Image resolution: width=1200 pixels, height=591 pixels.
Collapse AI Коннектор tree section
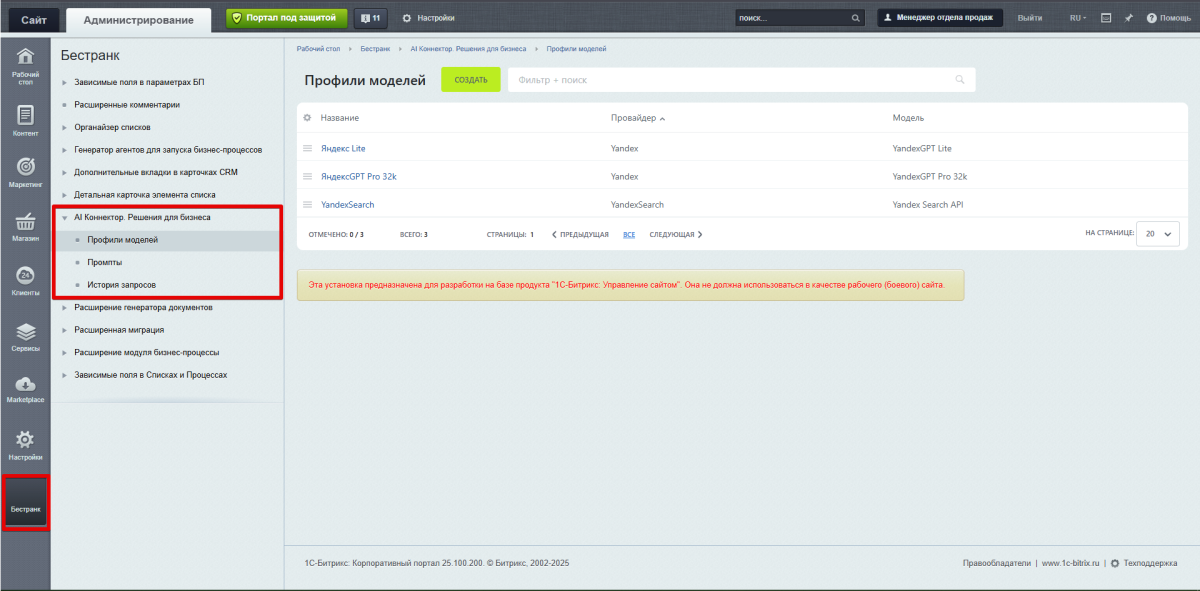pos(65,217)
